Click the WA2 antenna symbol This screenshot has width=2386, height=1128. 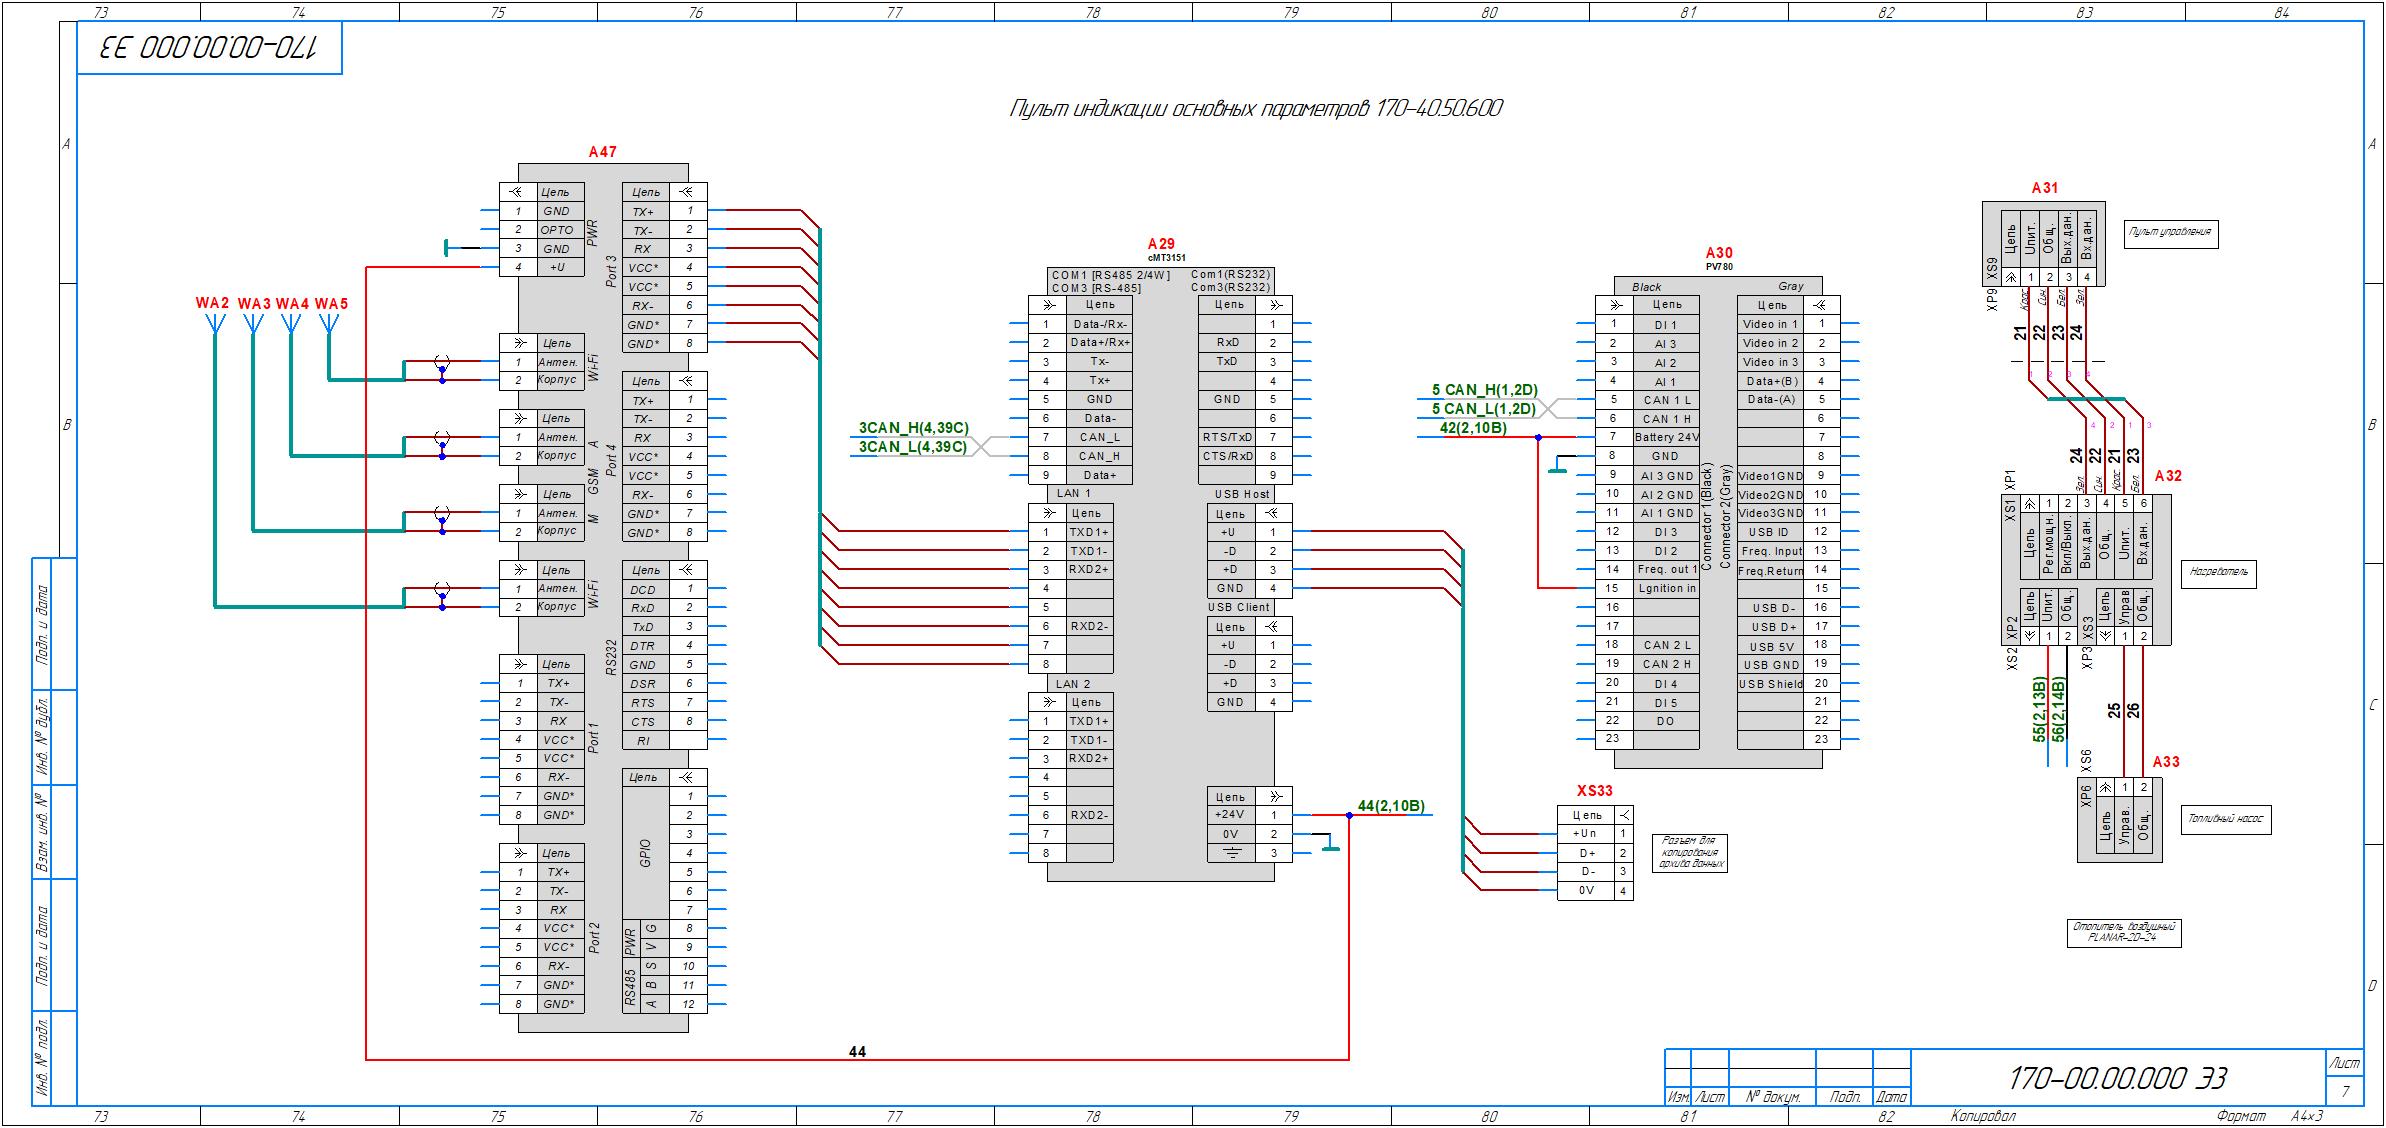click(x=214, y=323)
